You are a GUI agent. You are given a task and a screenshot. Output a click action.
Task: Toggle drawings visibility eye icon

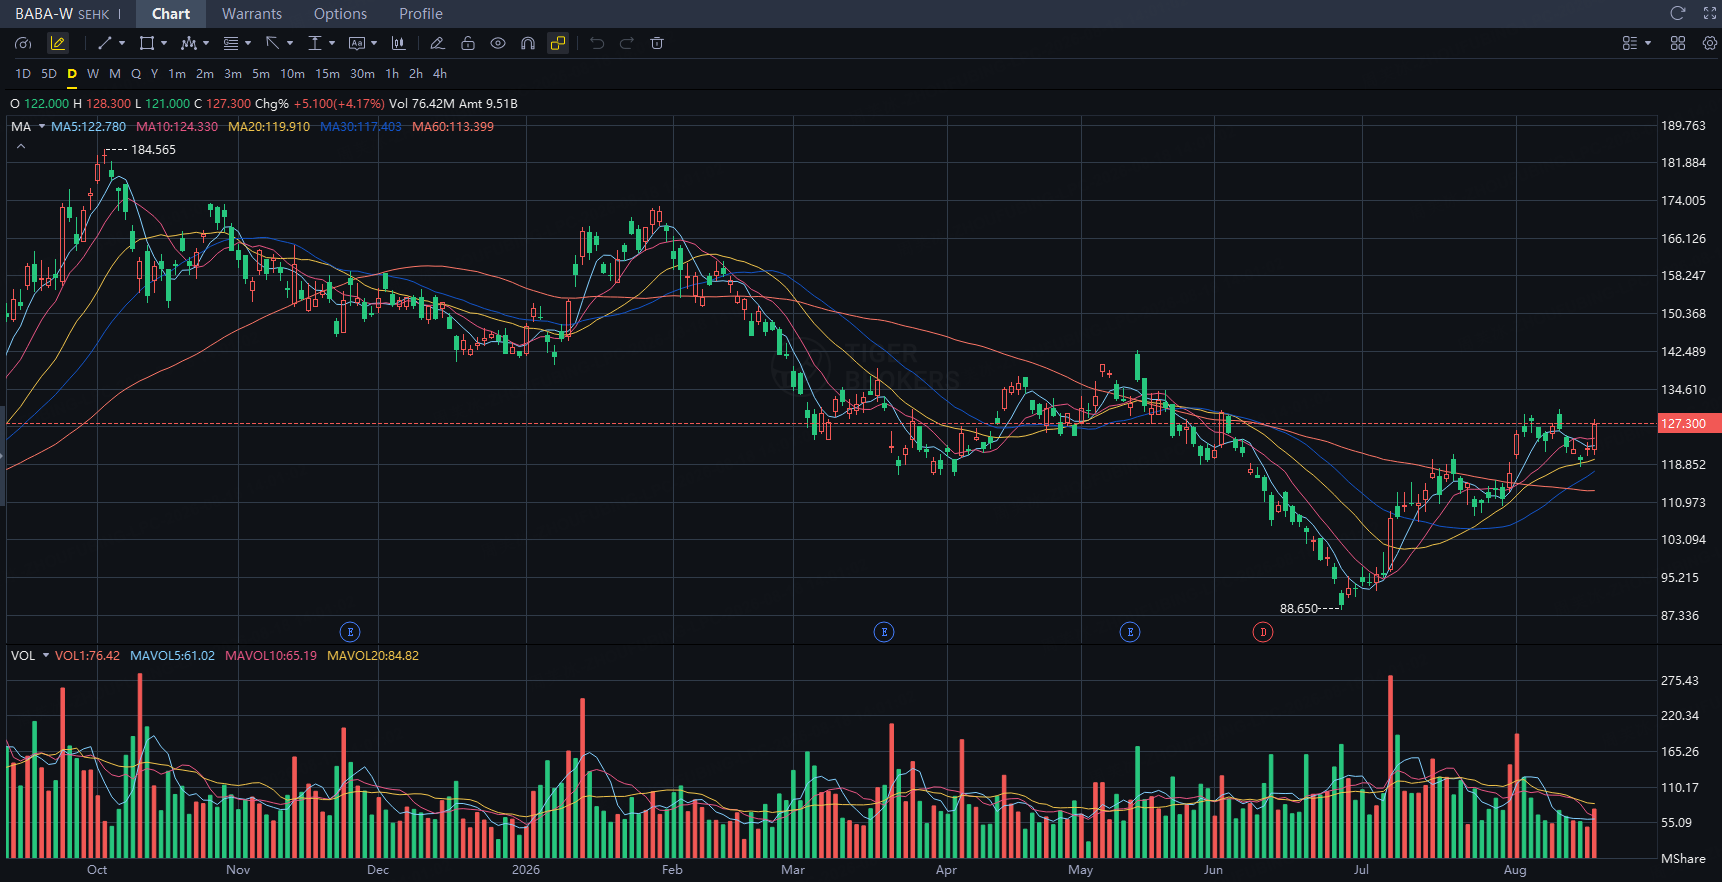[x=498, y=43]
